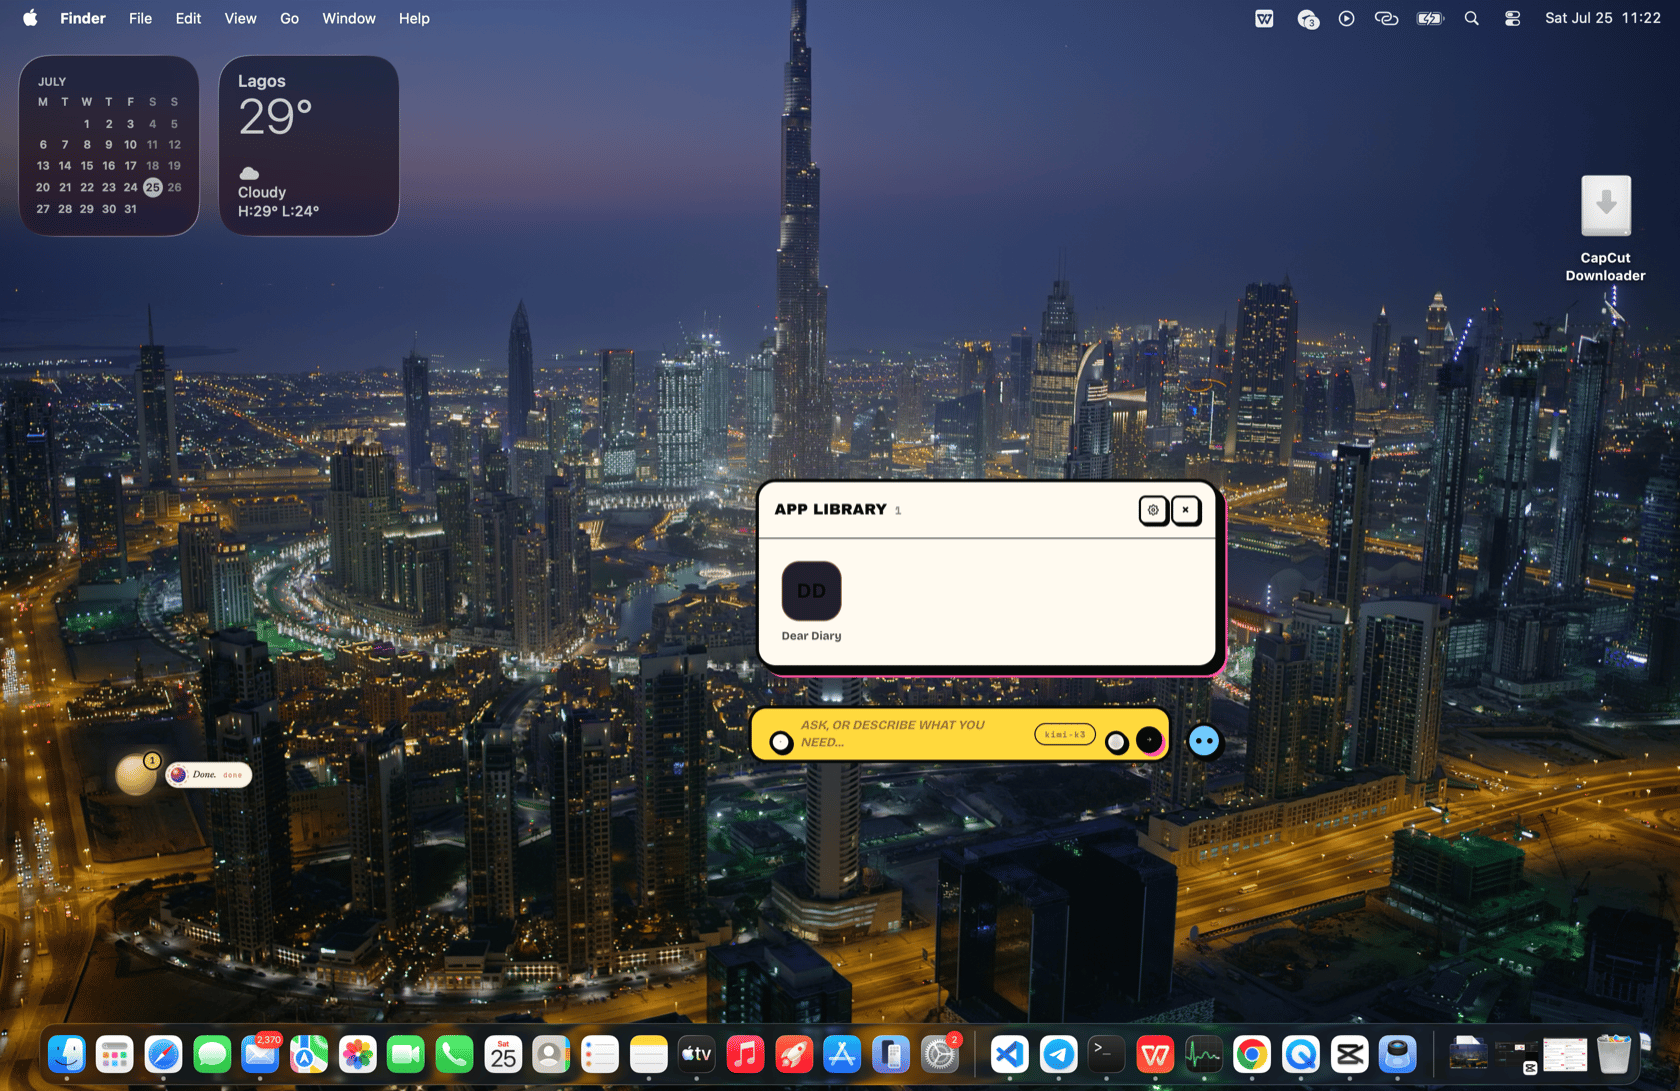Screen dimensions: 1680x1091
Task: Open Notes from the Dock
Action: tap(648, 1054)
